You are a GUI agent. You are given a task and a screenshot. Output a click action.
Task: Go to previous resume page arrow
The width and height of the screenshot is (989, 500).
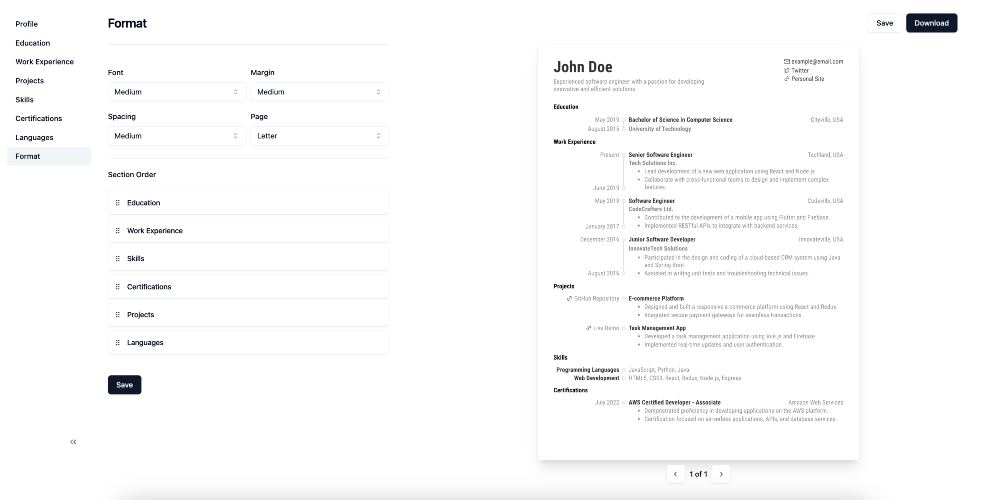click(676, 474)
